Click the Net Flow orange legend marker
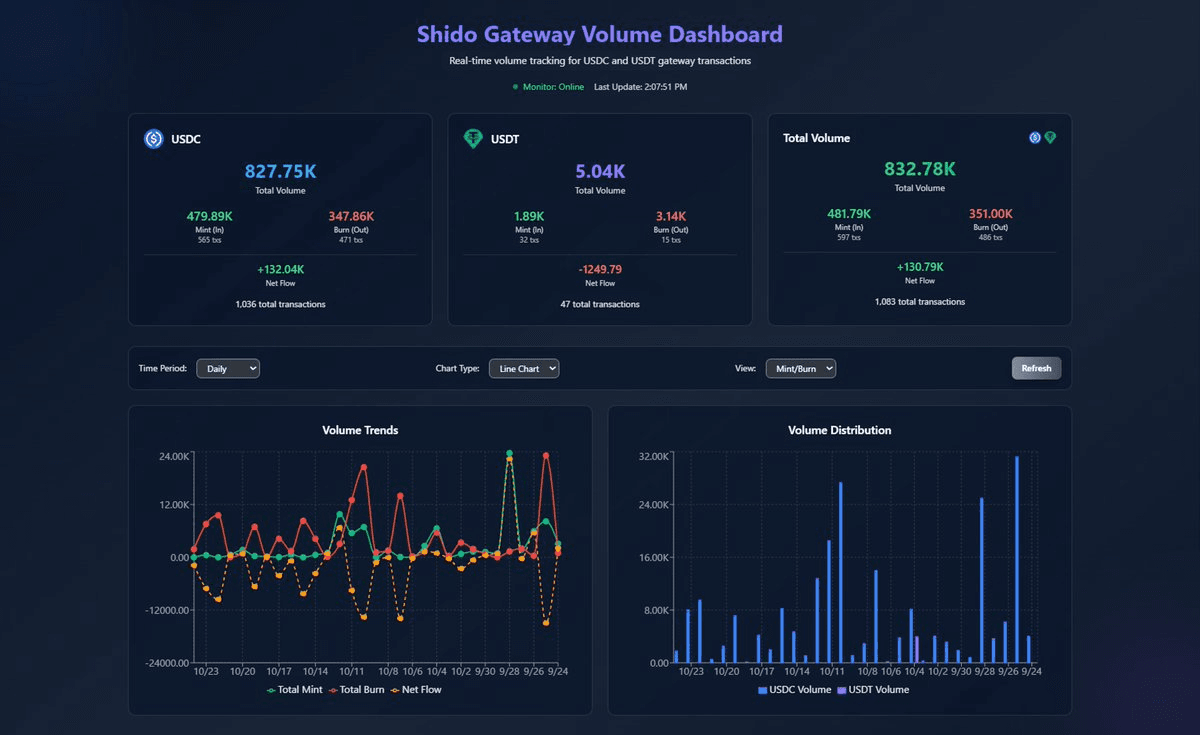The height and width of the screenshot is (735, 1200). click(397, 689)
